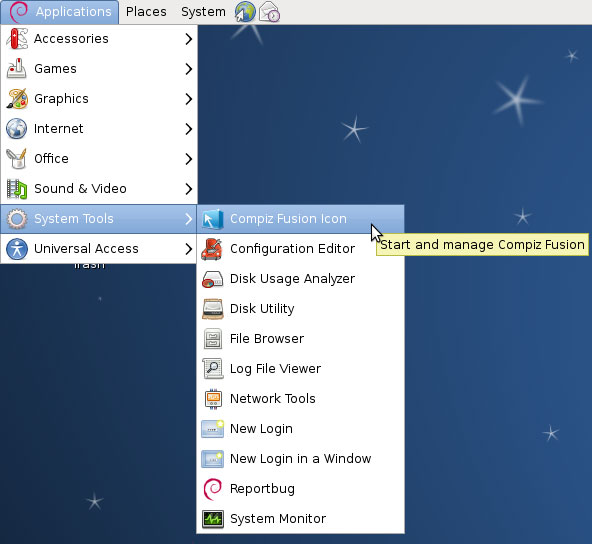Click the Configuration Editor red toolbox icon
Image resolution: width=592 pixels, height=544 pixels.
213,248
